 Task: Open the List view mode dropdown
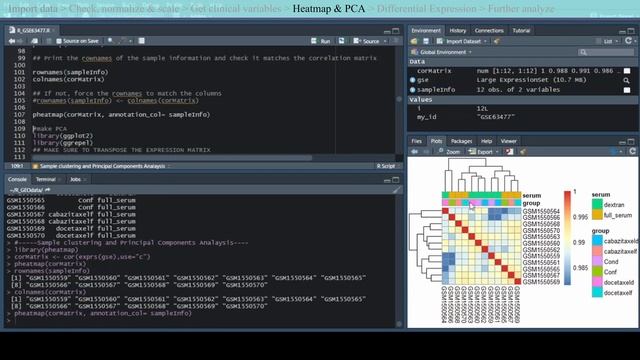pyautogui.click(x=607, y=41)
